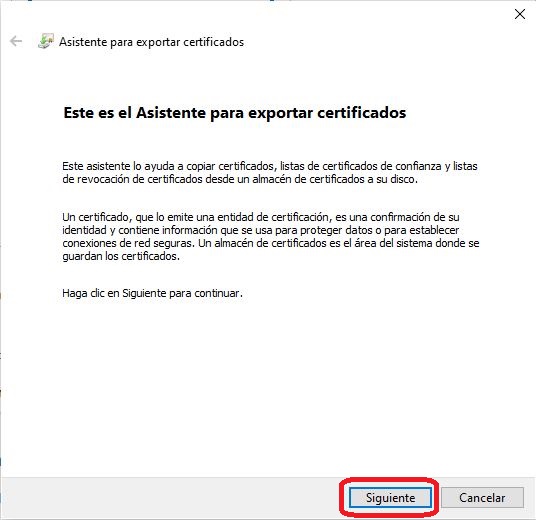Select the bold heading 'Este es el Asistente'
This screenshot has height=520, width=536.
point(135,112)
